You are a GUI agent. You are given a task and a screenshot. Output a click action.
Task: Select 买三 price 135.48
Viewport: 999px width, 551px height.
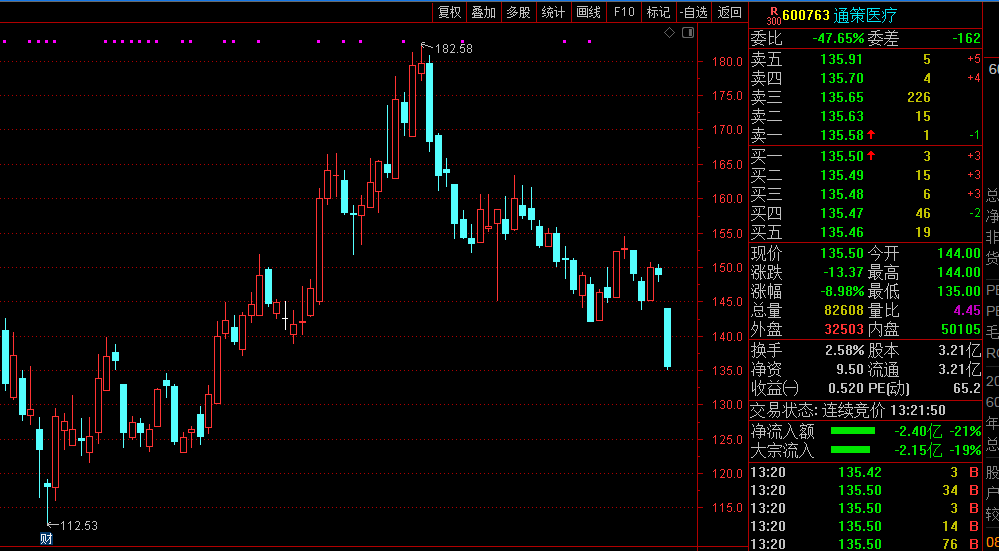[841, 194]
